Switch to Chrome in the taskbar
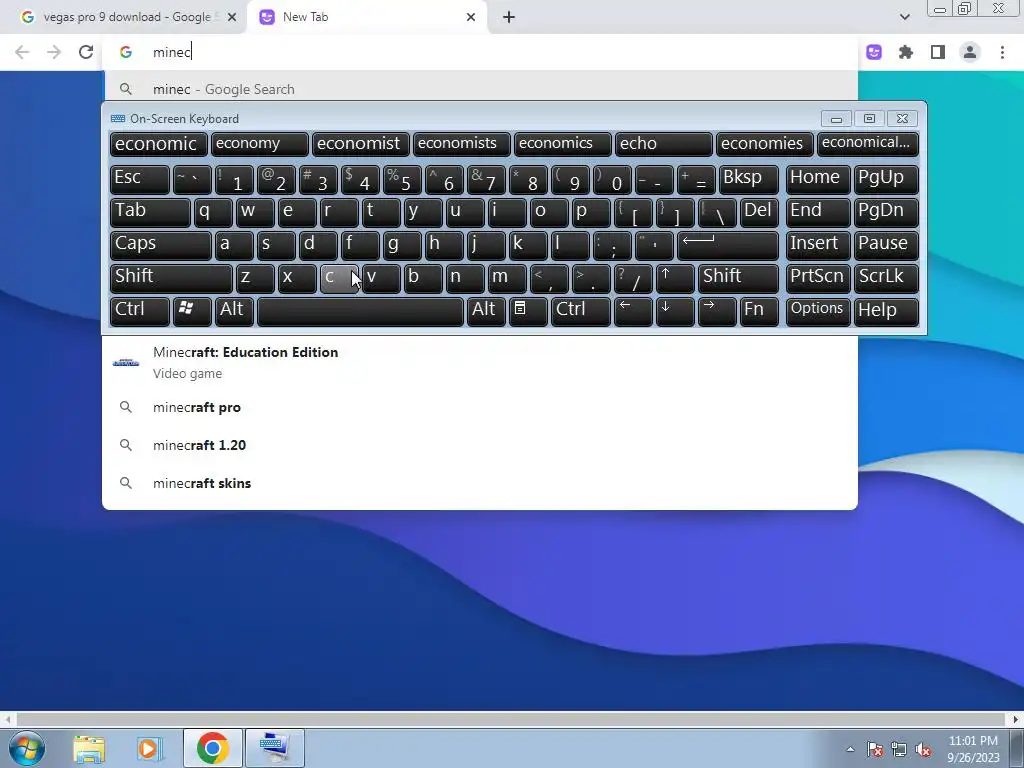The height and width of the screenshot is (768, 1024). [x=212, y=748]
